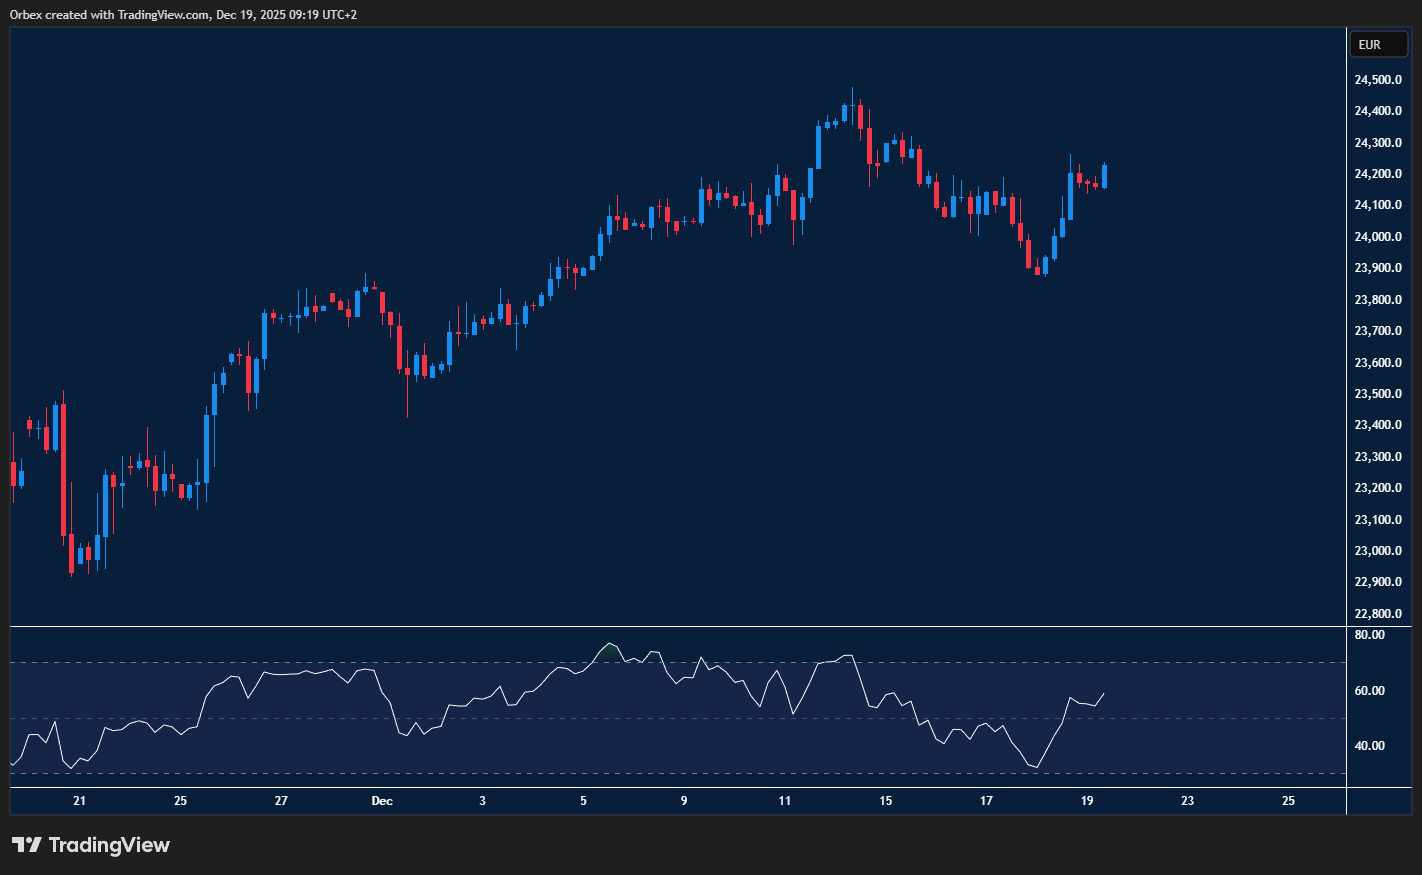
Task: Click the most recent blue candlestick
Action: pyautogui.click(x=1104, y=176)
